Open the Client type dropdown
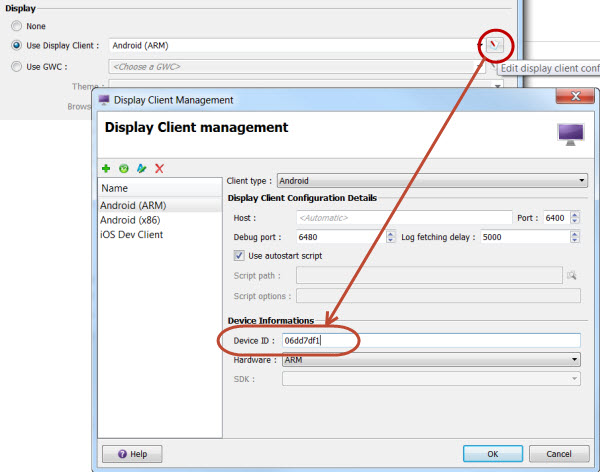600x472 pixels. (432, 181)
